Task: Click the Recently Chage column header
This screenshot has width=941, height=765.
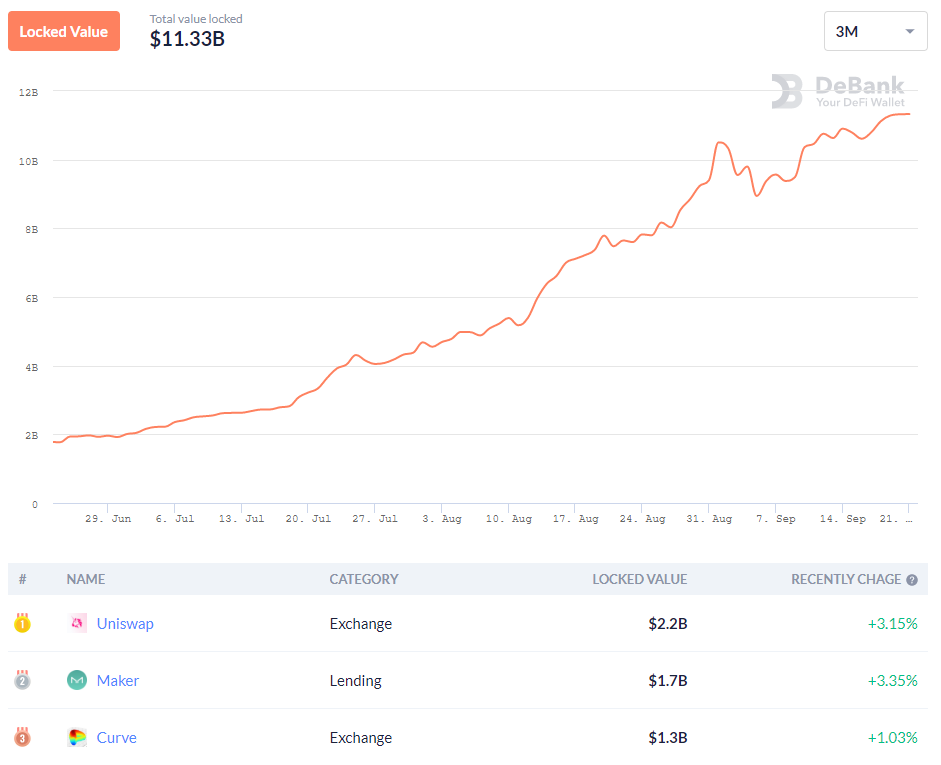Action: pyautogui.click(x=846, y=579)
